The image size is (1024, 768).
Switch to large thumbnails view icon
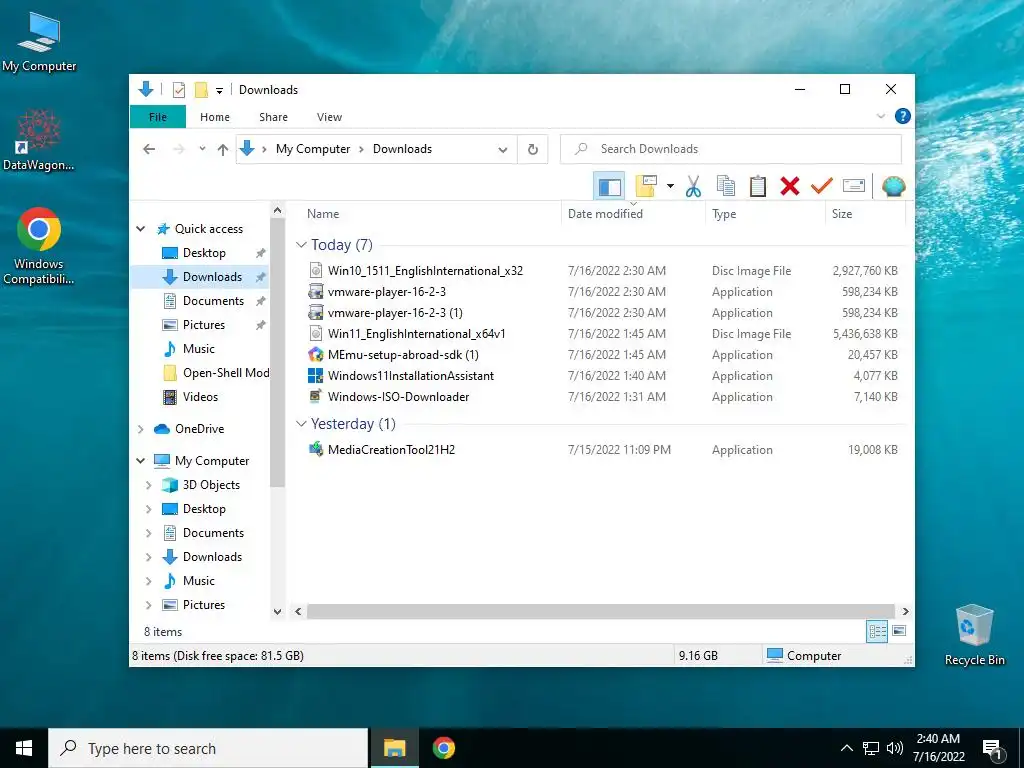coord(899,631)
